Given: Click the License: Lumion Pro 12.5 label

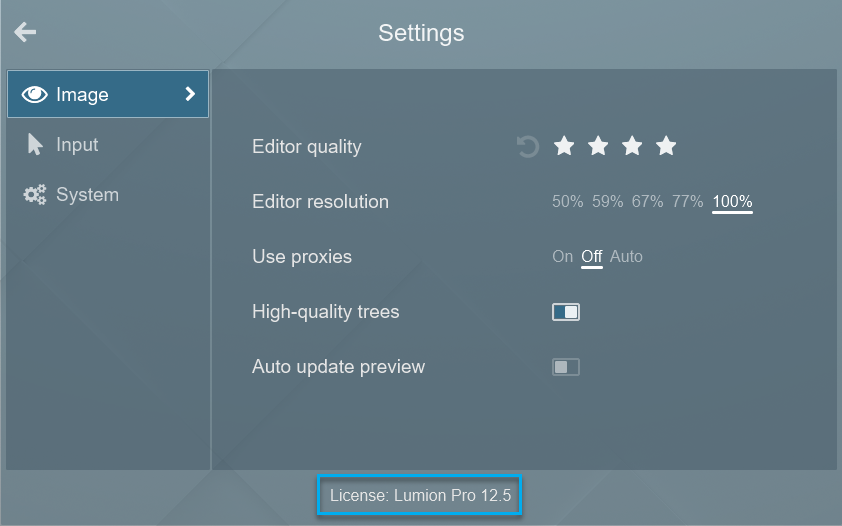Looking at the screenshot, I should click(x=420, y=495).
